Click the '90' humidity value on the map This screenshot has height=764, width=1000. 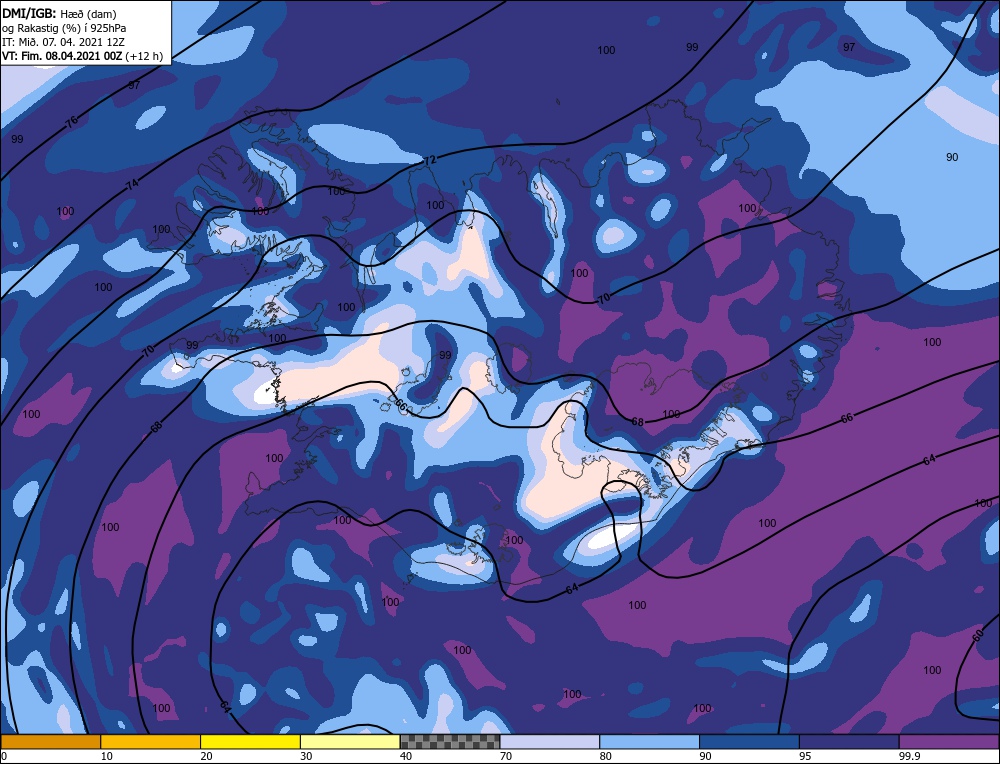click(952, 157)
